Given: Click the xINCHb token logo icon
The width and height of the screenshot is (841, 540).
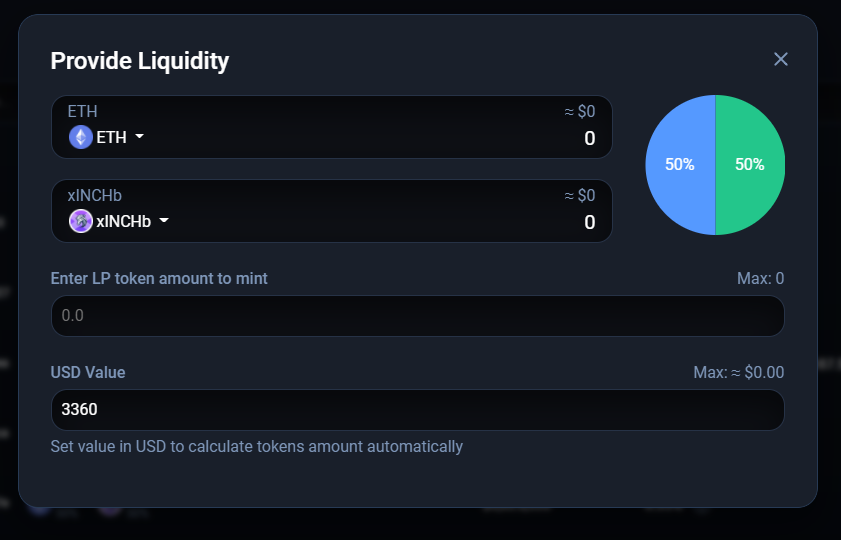Looking at the screenshot, I should click(x=80, y=221).
